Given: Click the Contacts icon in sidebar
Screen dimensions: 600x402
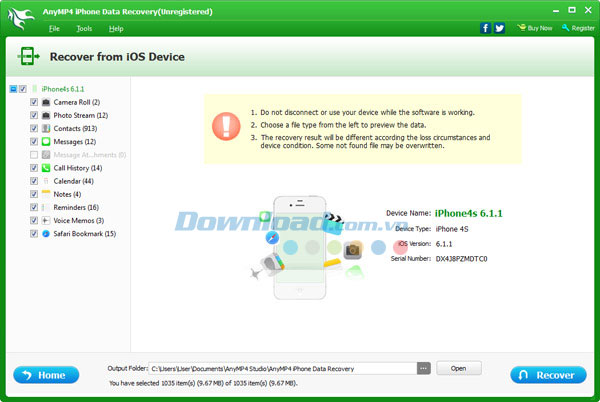Looking at the screenshot, I should point(46,128).
